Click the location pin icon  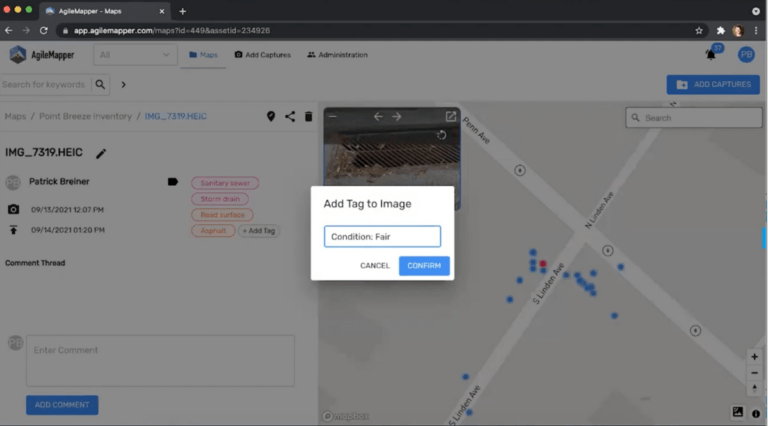(x=271, y=116)
